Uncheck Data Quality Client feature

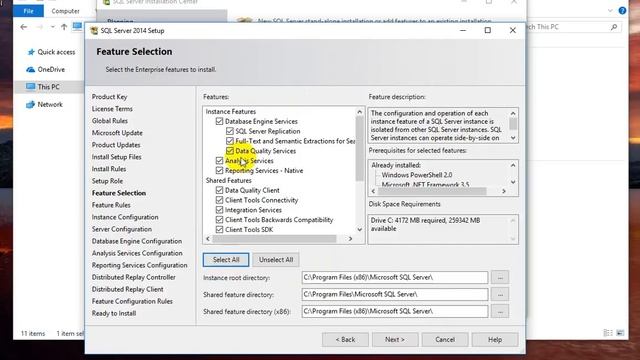point(219,190)
